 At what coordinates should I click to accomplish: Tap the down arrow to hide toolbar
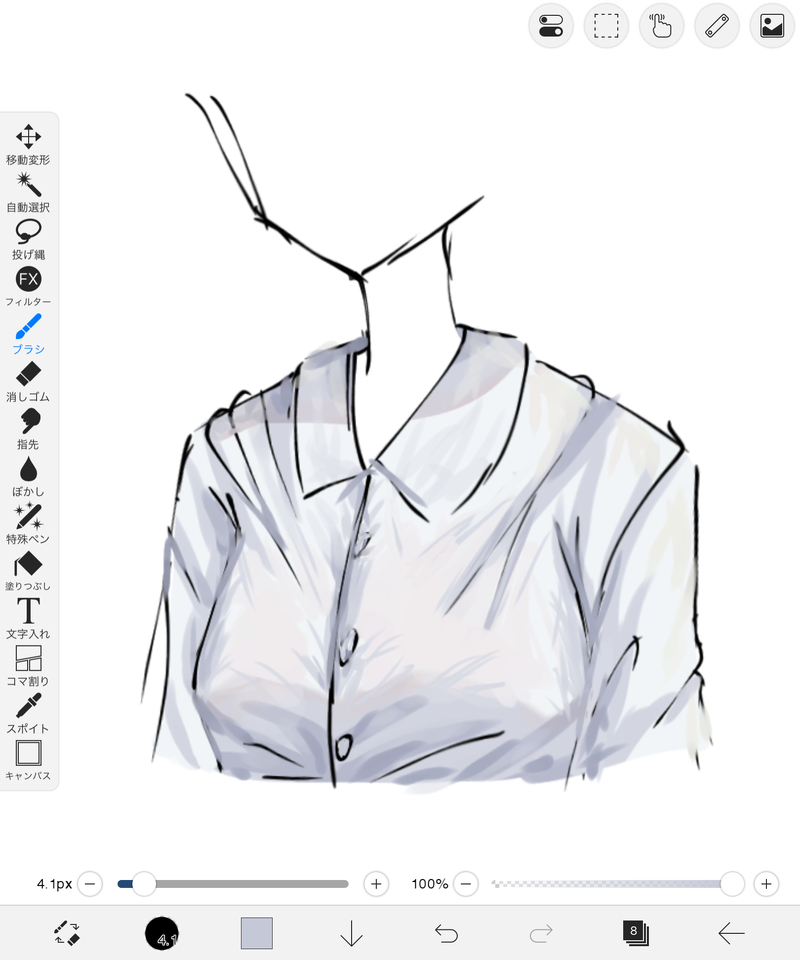click(x=351, y=934)
